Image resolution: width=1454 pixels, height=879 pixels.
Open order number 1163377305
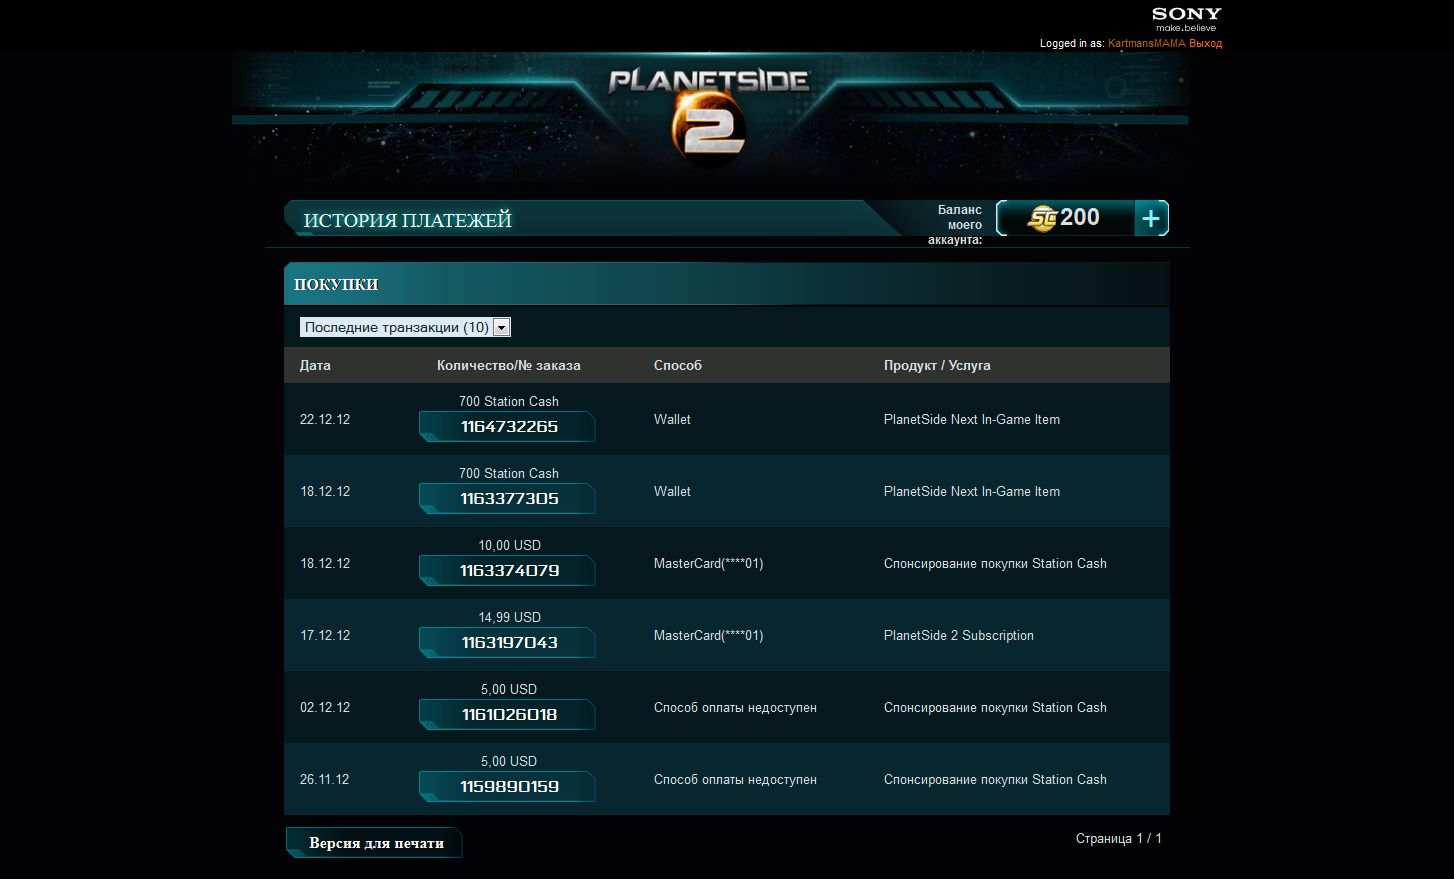(508, 499)
